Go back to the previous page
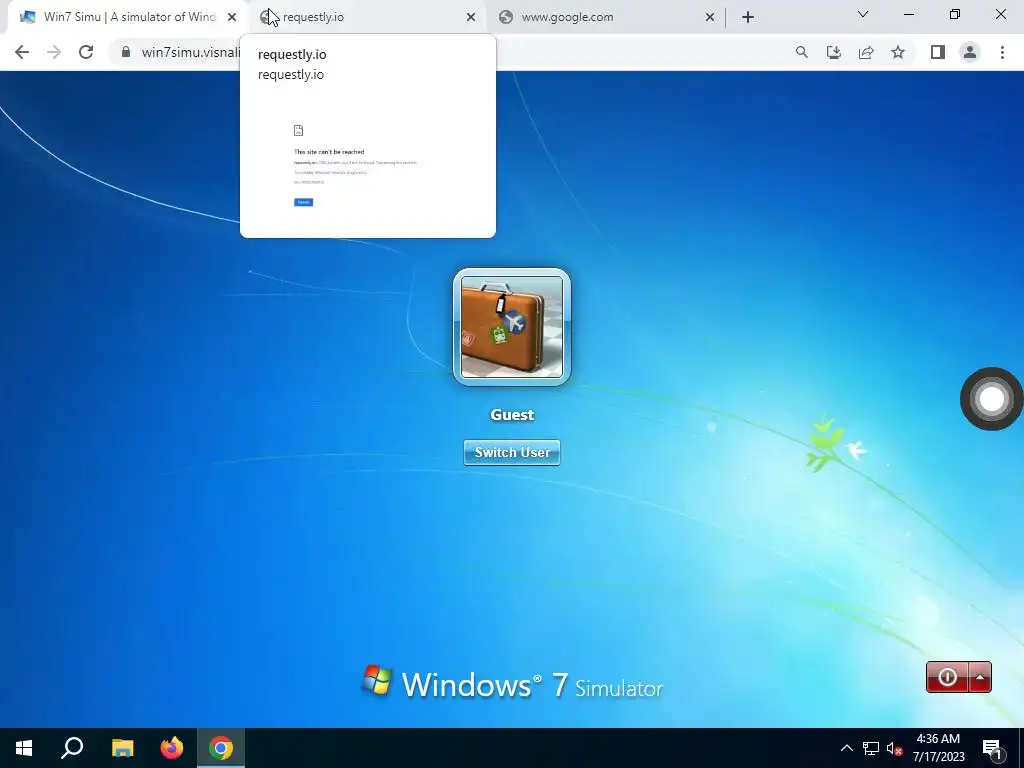Screen dimensions: 1024x768 [22, 52]
